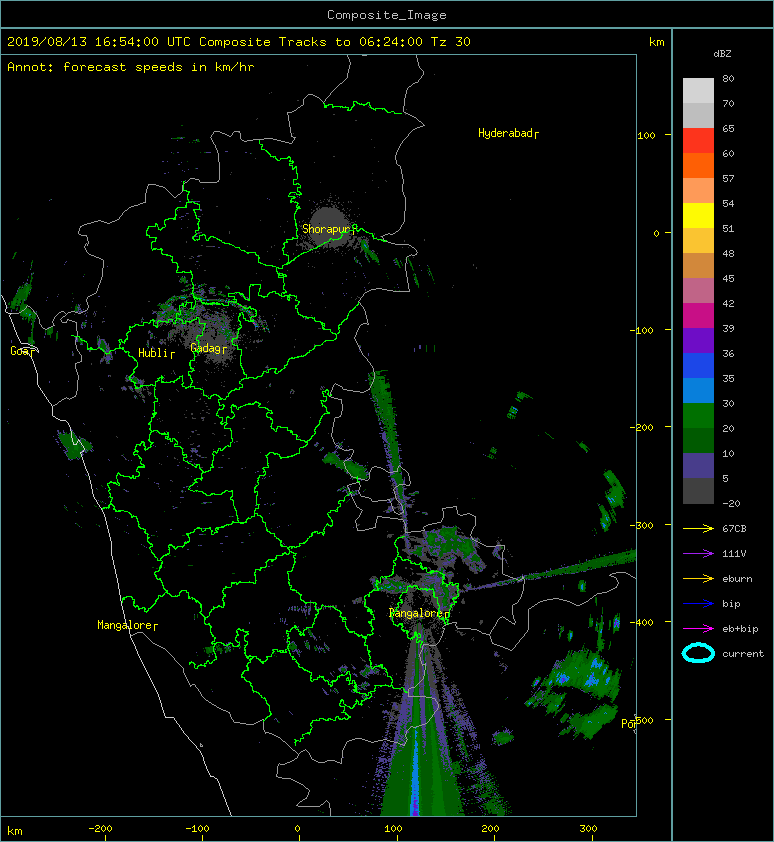Select the Mangalore city label
This screenshot has height=842, width=774.
pos(127,625)
